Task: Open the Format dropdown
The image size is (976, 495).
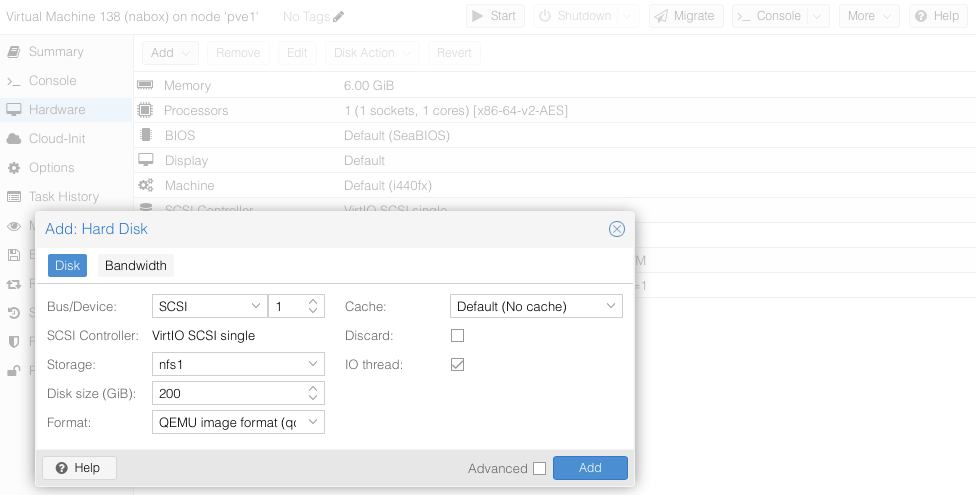Action: (x=312, y=422)
